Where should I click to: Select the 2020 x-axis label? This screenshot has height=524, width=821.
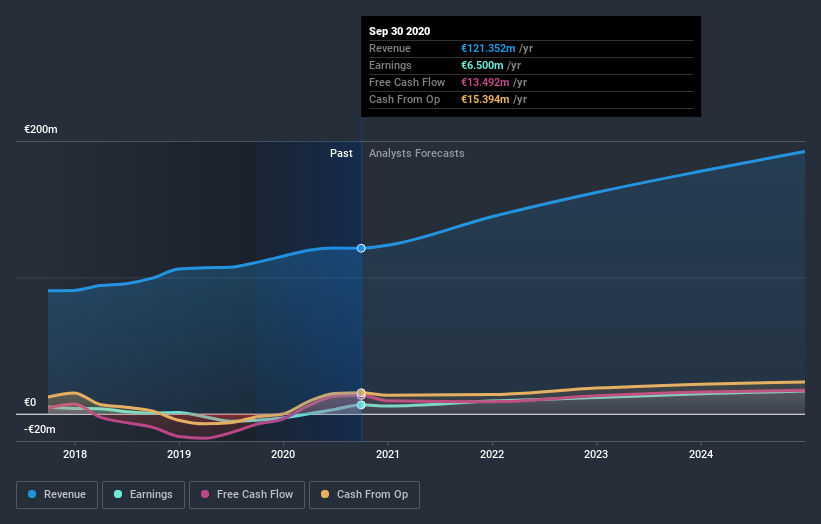tap(283, 454)
